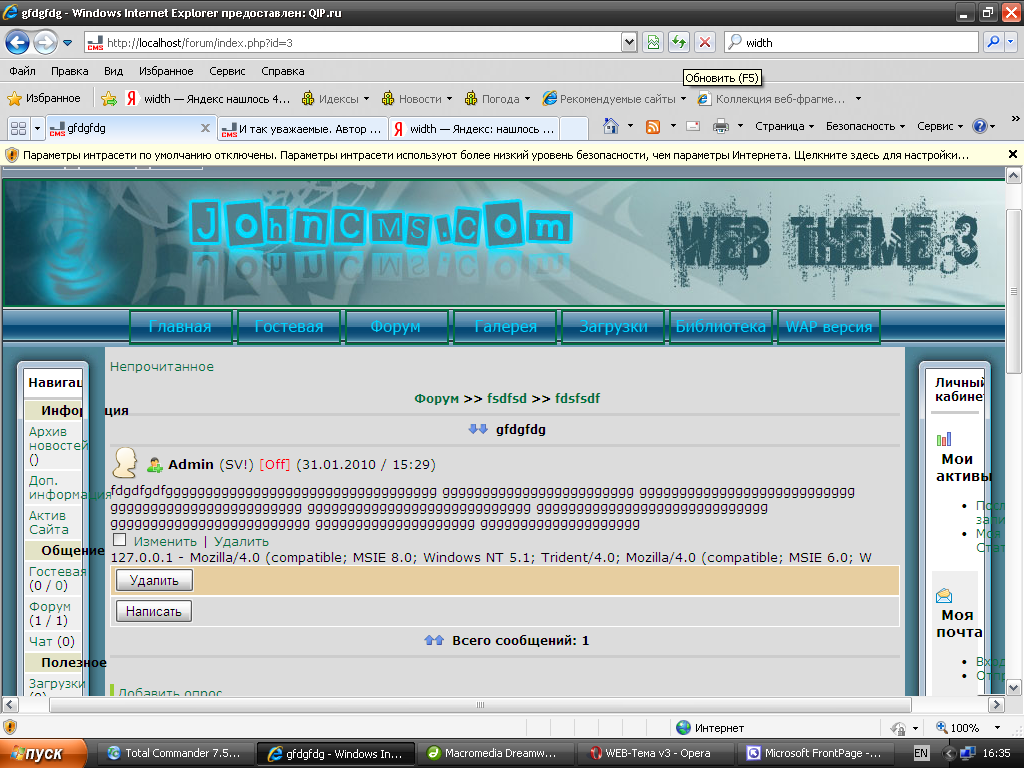Click the Refresh (F5) green arrows icon

[x=679, y=43]
